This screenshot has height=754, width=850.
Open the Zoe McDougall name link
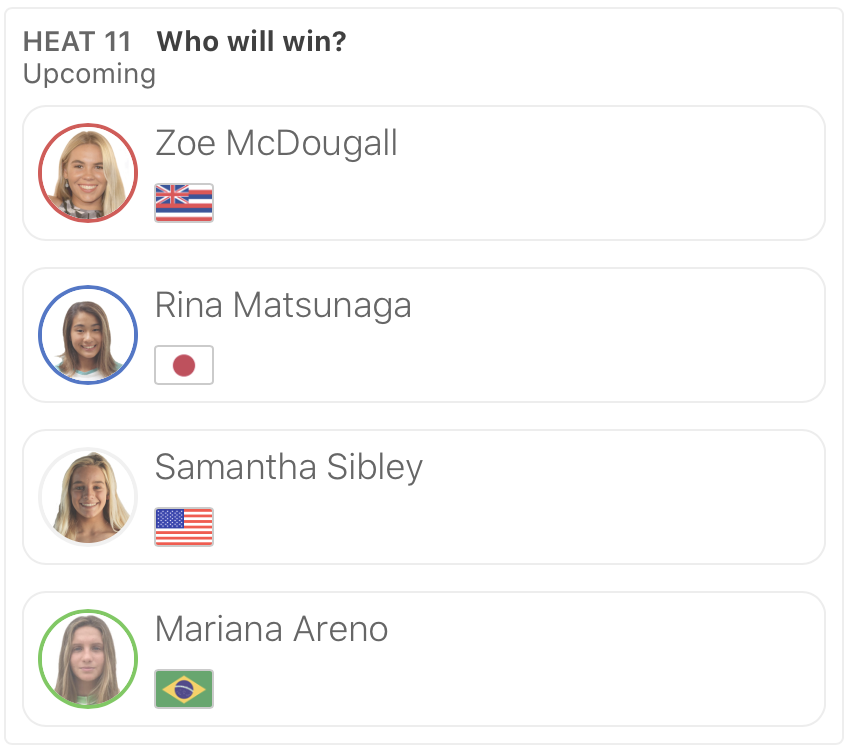[276, 144]
